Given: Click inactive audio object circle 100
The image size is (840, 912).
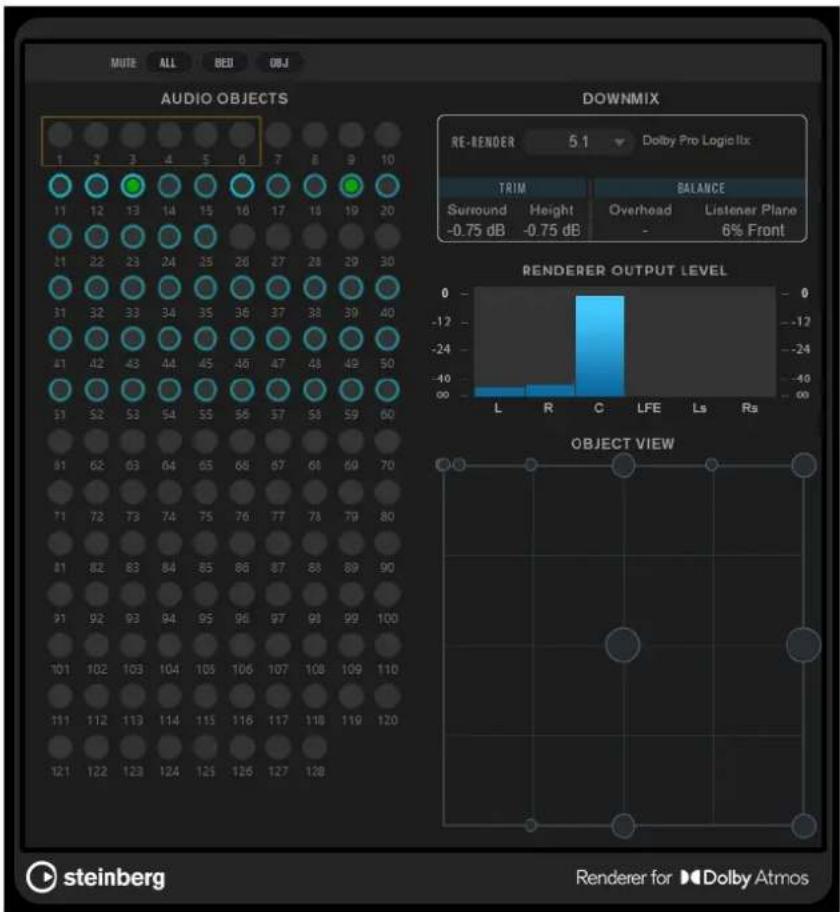Looking at the screenshot, I should [387, 594].
